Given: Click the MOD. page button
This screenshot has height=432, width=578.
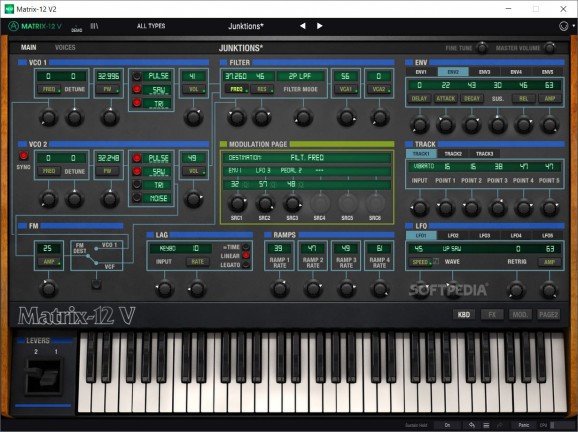Looking at the screenshot, I should click(x=520, y=314).
